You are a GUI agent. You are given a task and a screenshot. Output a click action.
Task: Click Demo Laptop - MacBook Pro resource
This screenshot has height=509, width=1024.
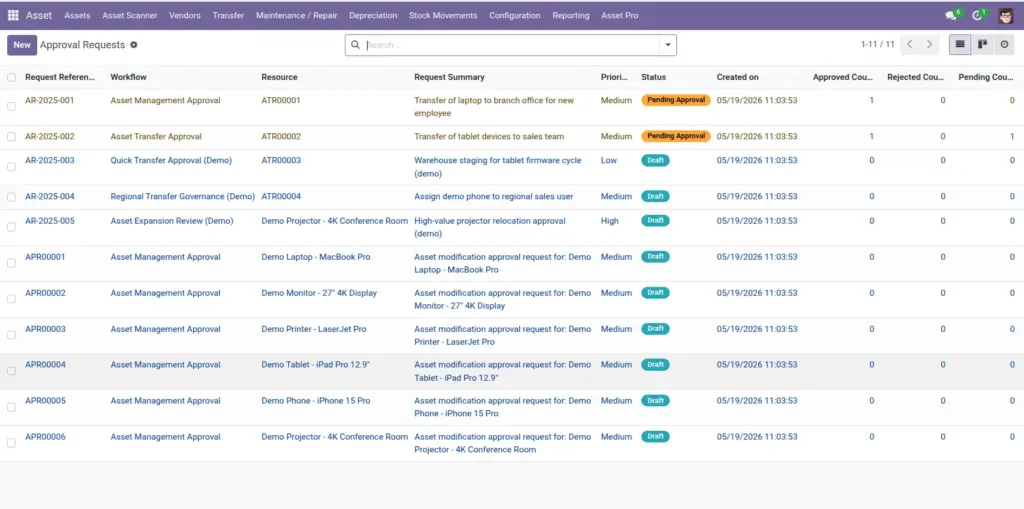(x=316, y=257)
